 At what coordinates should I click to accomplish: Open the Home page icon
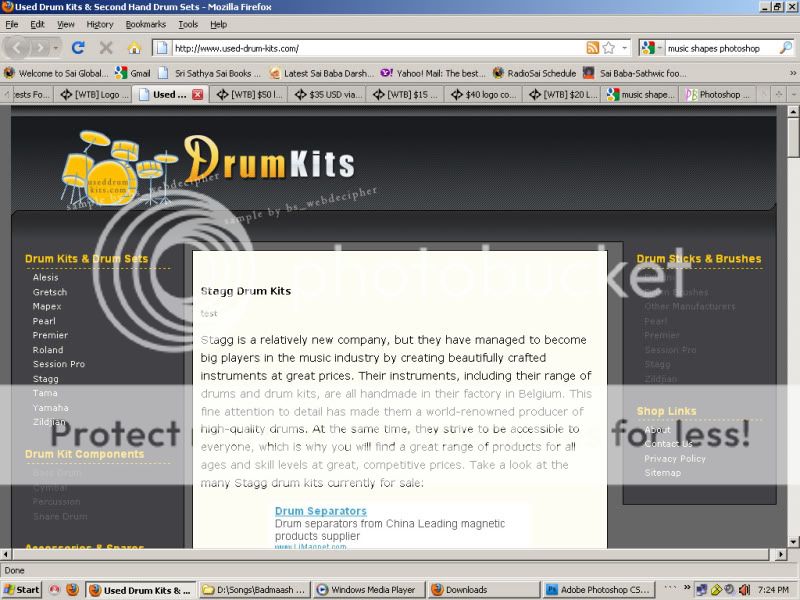tap(134, 48)
